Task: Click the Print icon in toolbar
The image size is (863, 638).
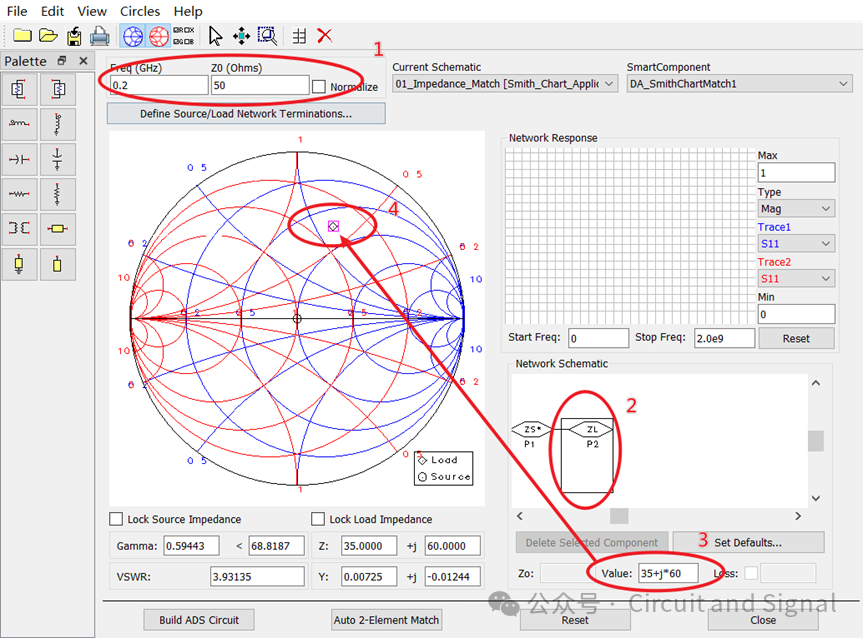Action: [x=100, y=36]
